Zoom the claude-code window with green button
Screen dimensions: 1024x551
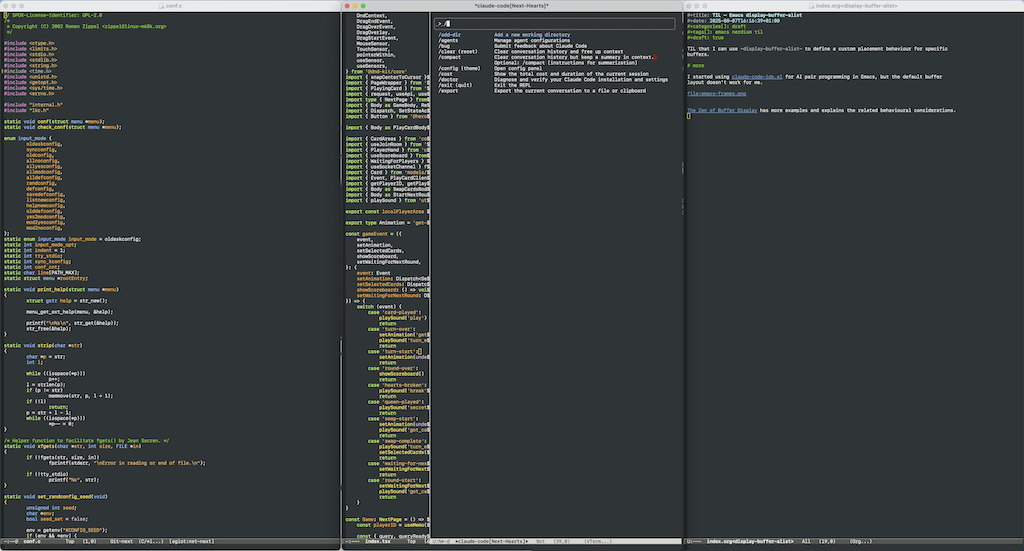point(363,6)
